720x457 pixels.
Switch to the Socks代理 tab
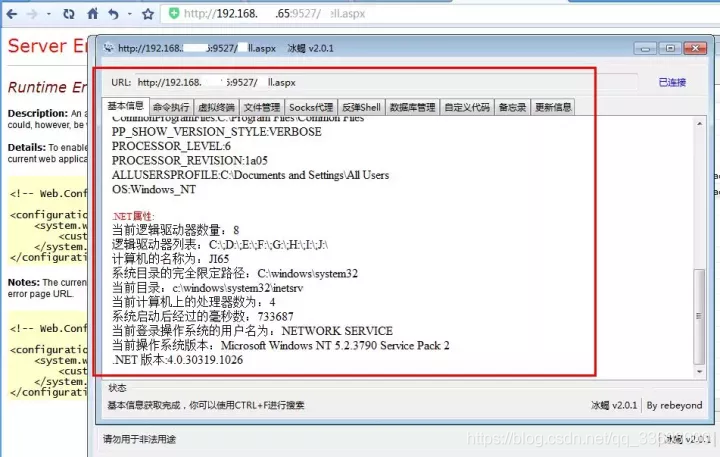[311, 107]
